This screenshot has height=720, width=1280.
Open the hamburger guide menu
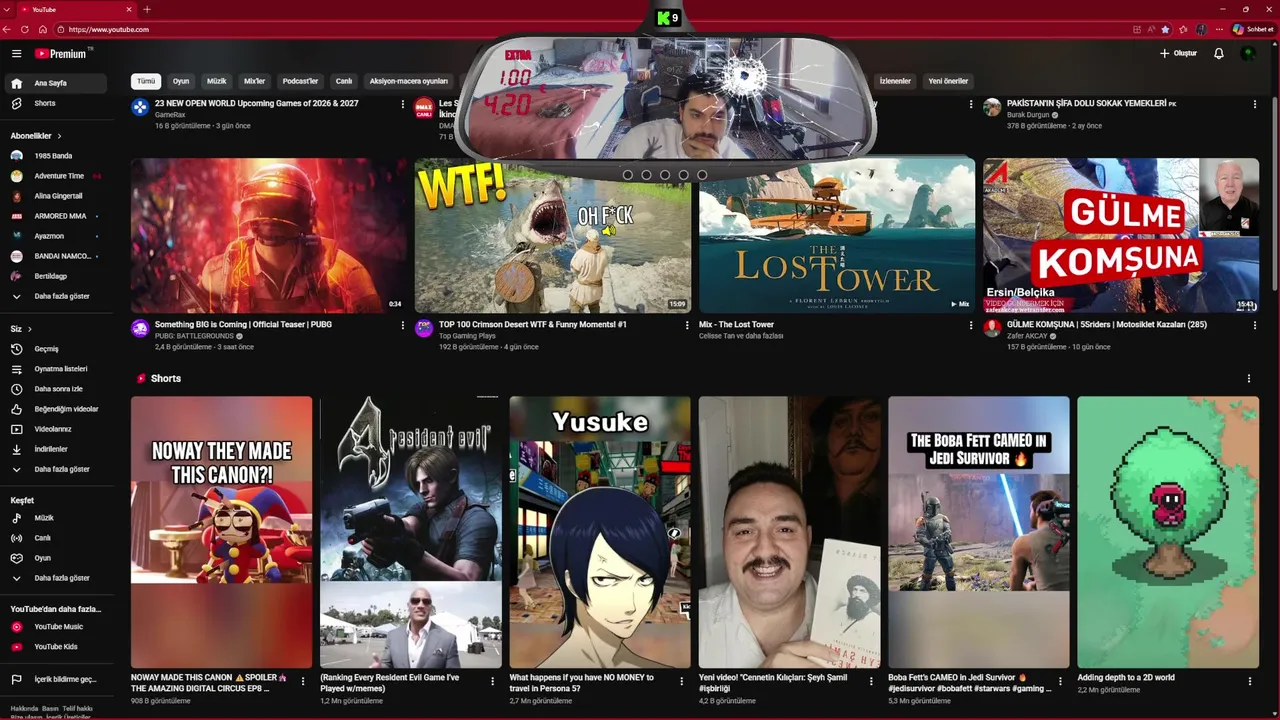coord(16,53)
